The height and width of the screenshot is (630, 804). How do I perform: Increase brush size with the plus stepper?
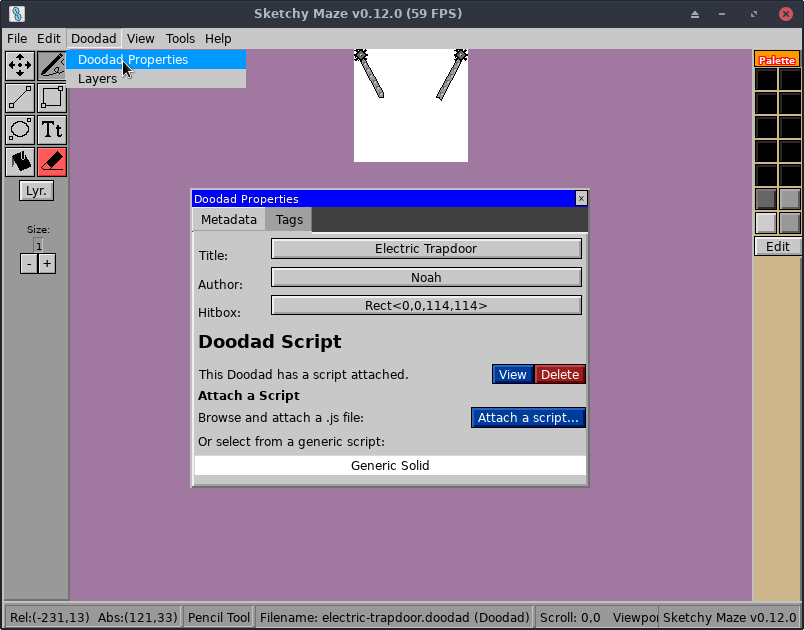pos(46,263)
